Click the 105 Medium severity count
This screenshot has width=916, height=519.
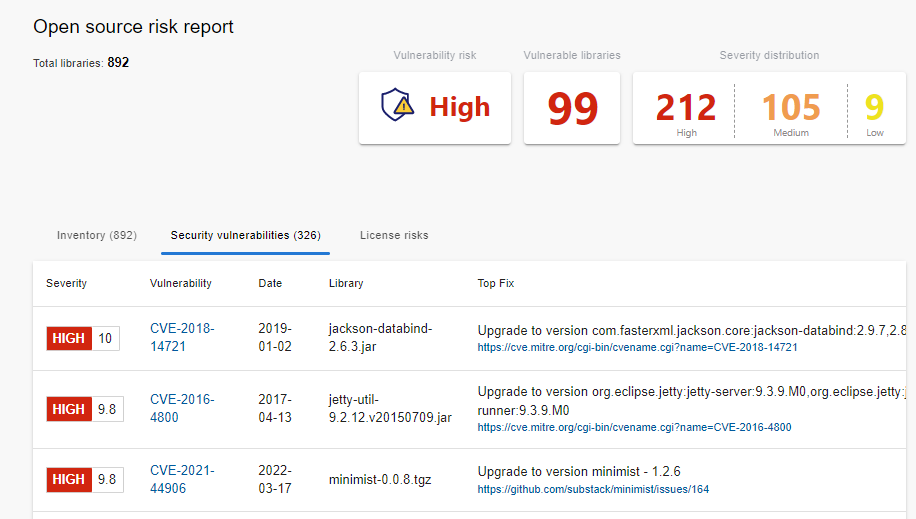pyautogui.click(x=791, y=108)
